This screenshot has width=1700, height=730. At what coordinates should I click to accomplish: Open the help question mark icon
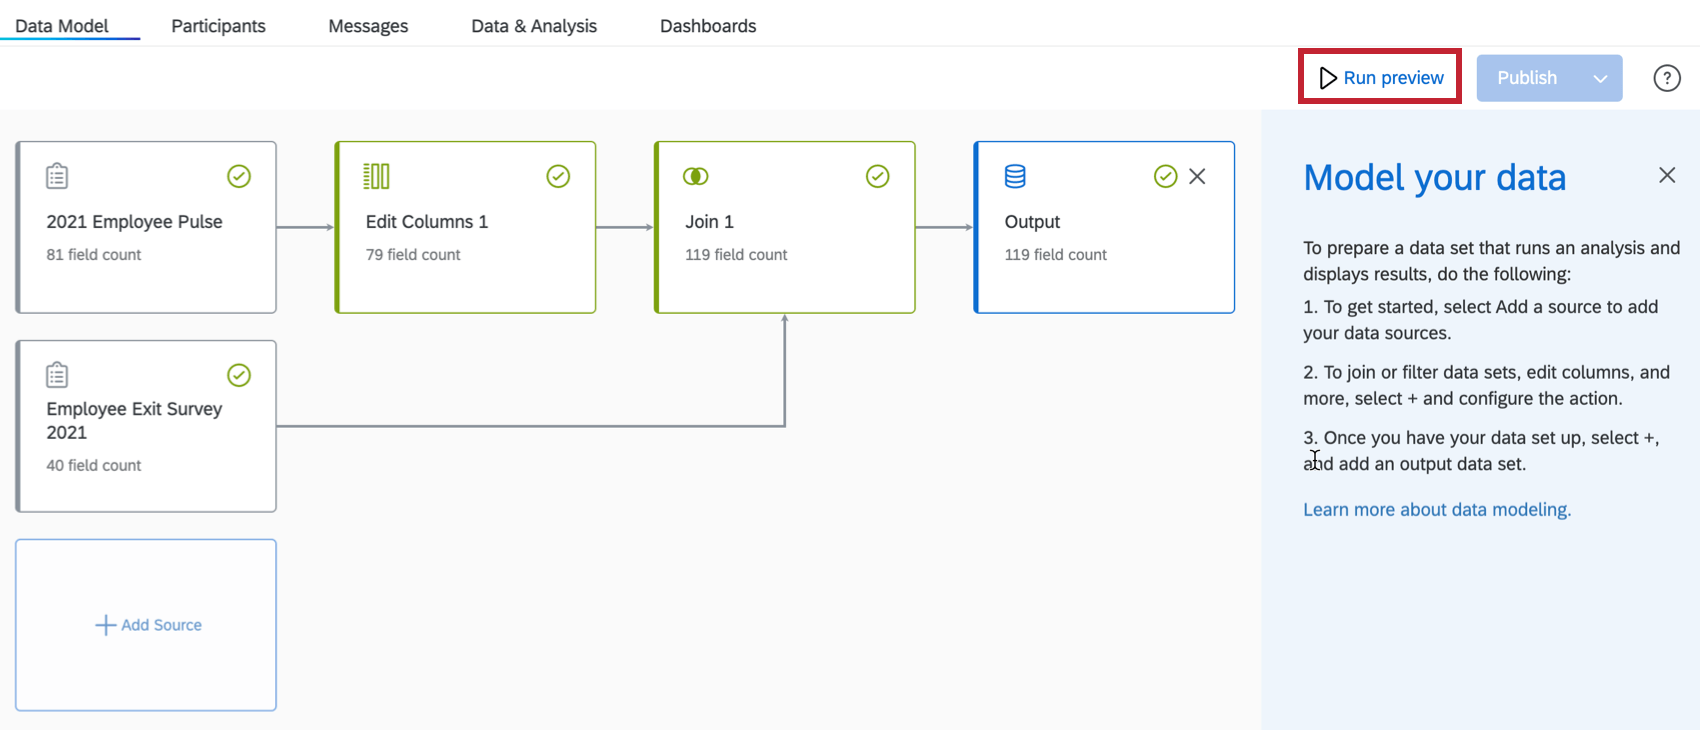[x=1666, y=78]
